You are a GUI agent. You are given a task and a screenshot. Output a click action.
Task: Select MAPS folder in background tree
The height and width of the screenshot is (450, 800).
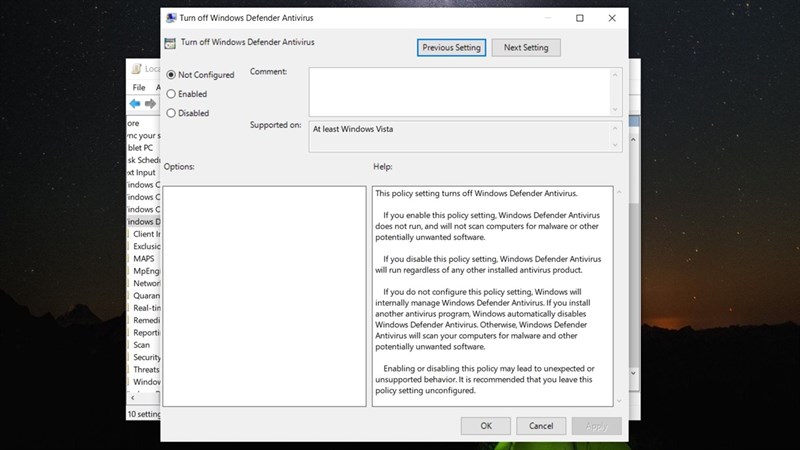[143, 259]
